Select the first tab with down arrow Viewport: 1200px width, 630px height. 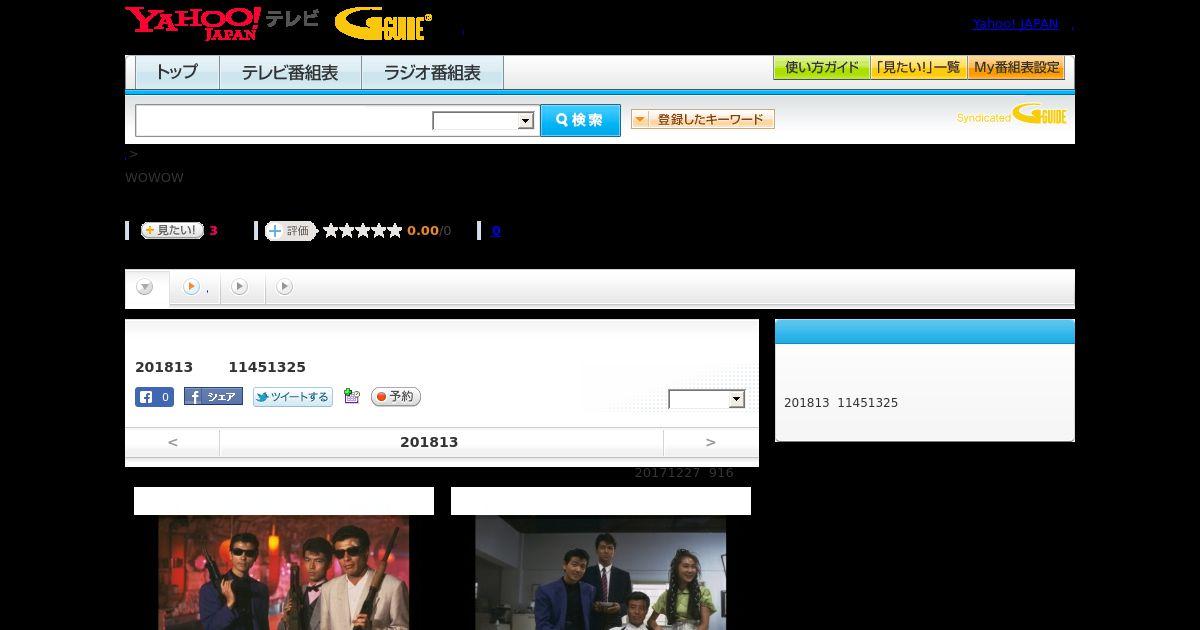point(146,288)
